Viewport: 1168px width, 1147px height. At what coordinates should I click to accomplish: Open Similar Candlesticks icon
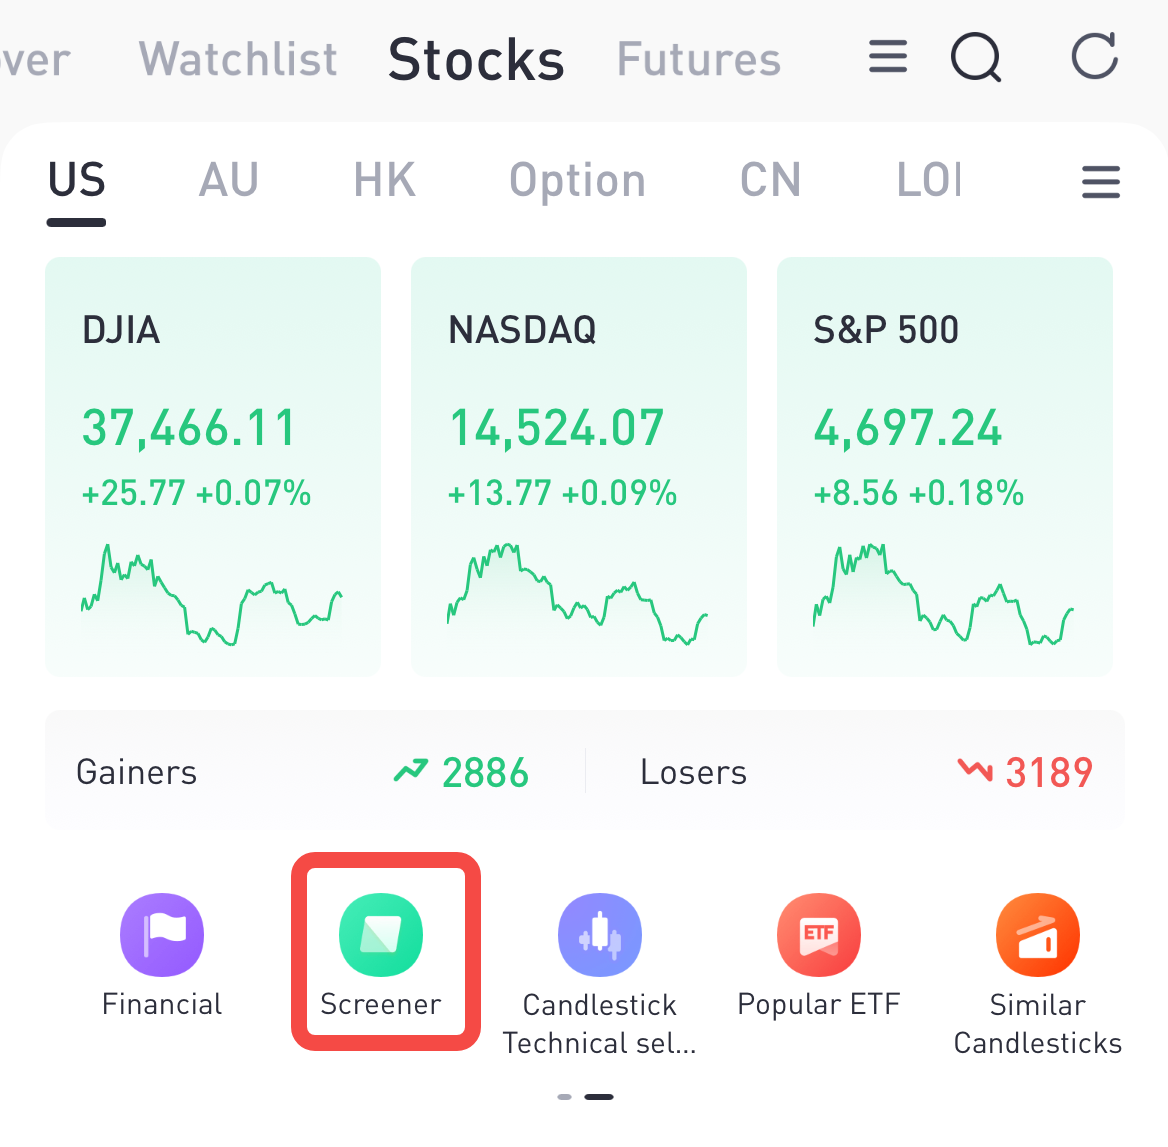pos(1037,935)
